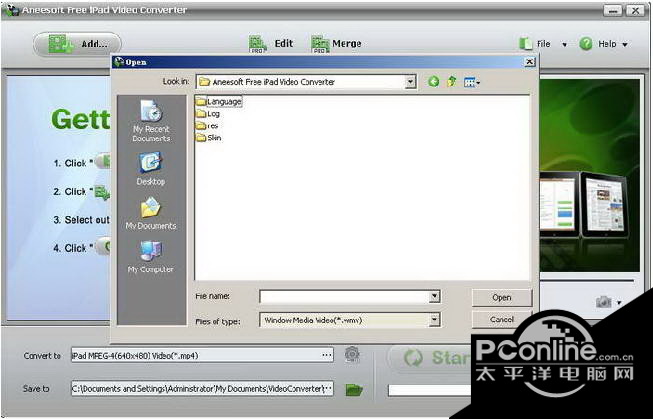The height and width of the screenshot is (419, 653).
Task: Select the Language folder
Action: pyautogui.click(x=219, y=102)
